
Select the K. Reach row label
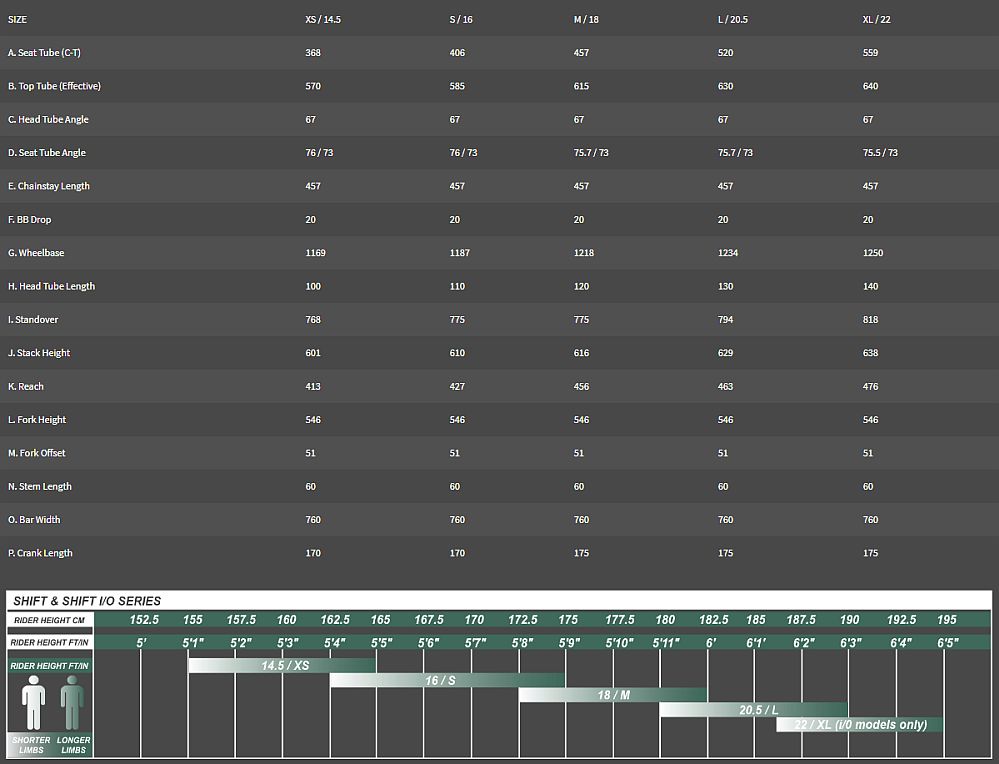[x=25, y=386]
